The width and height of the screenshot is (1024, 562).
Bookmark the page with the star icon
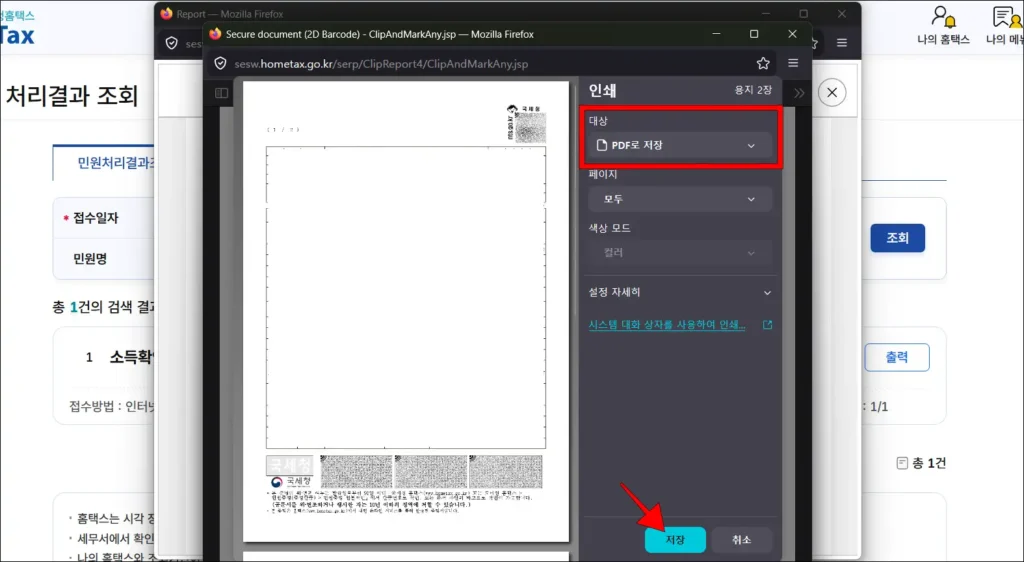point(763,63)
